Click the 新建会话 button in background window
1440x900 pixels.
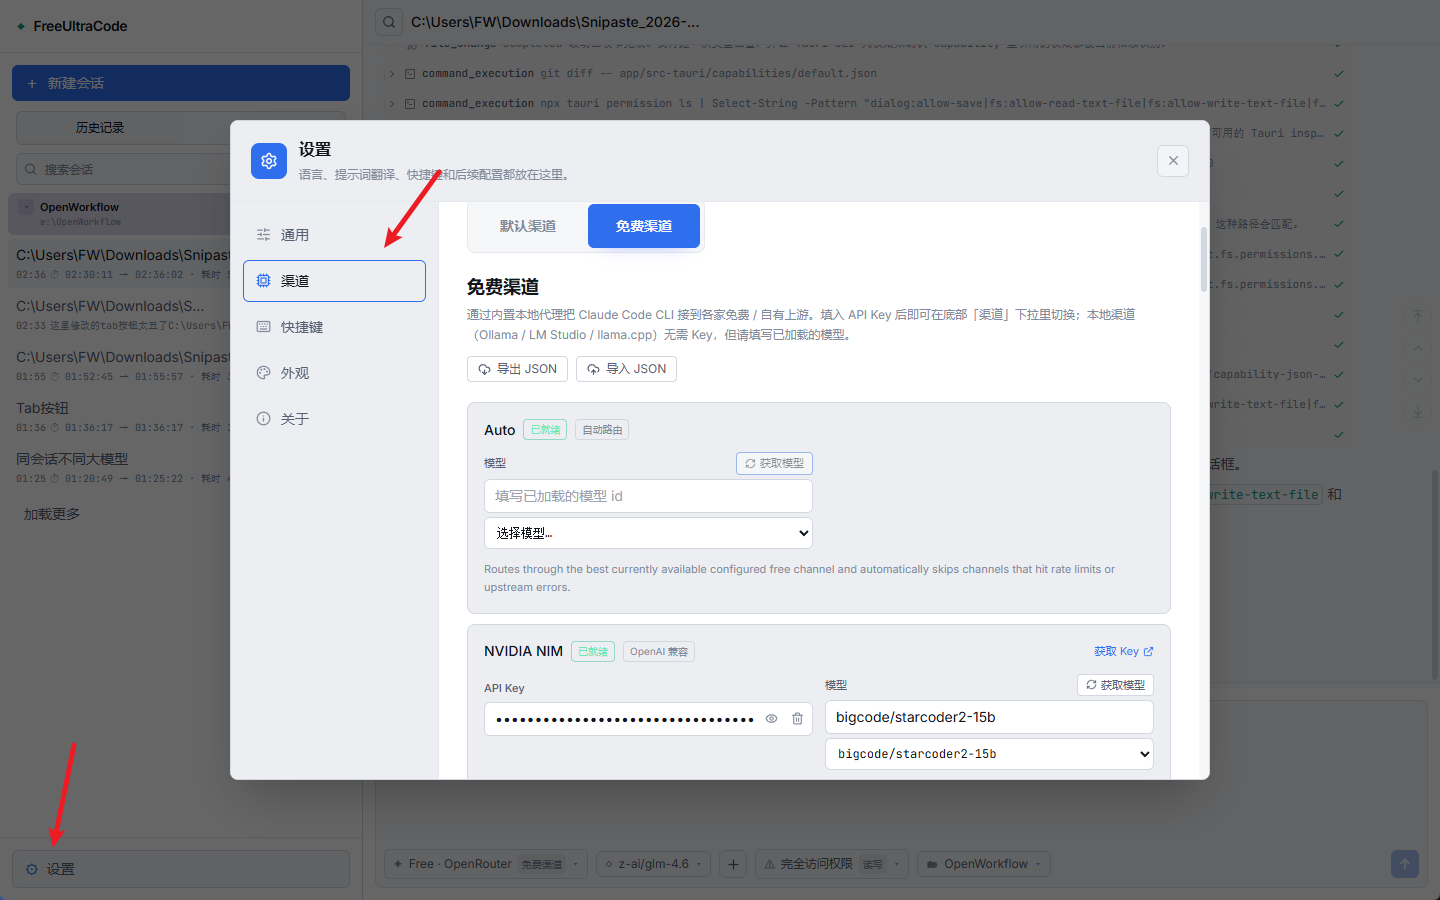pyautogui.click(x=181, y=83)
